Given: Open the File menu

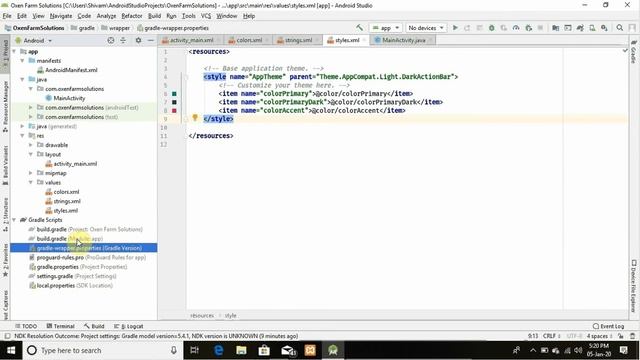Looking at the screenshot, I should pos(7,16).
